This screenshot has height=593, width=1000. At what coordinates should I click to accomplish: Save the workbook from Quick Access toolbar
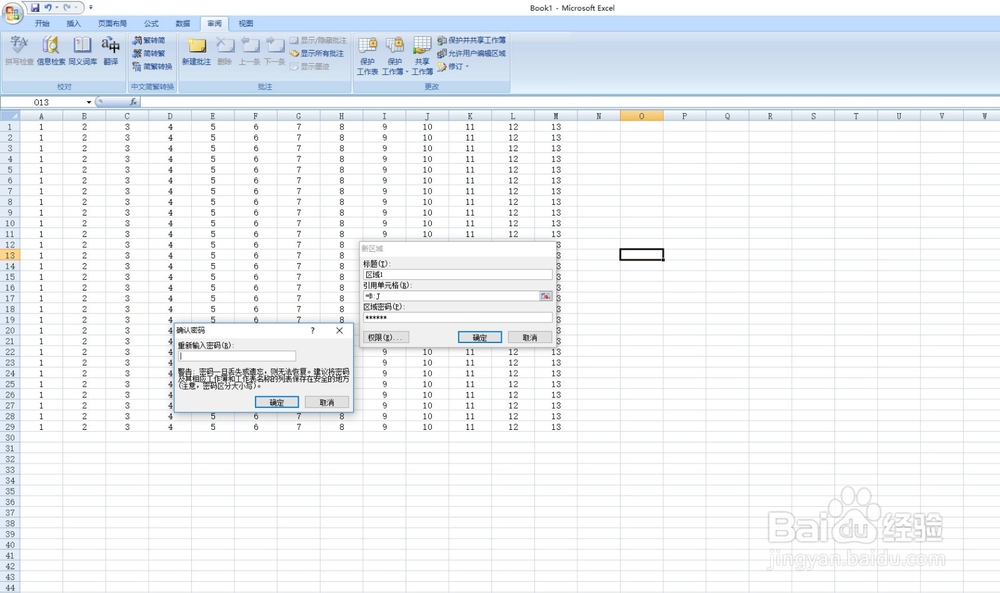pyautogui.click(x=35, y=8)
